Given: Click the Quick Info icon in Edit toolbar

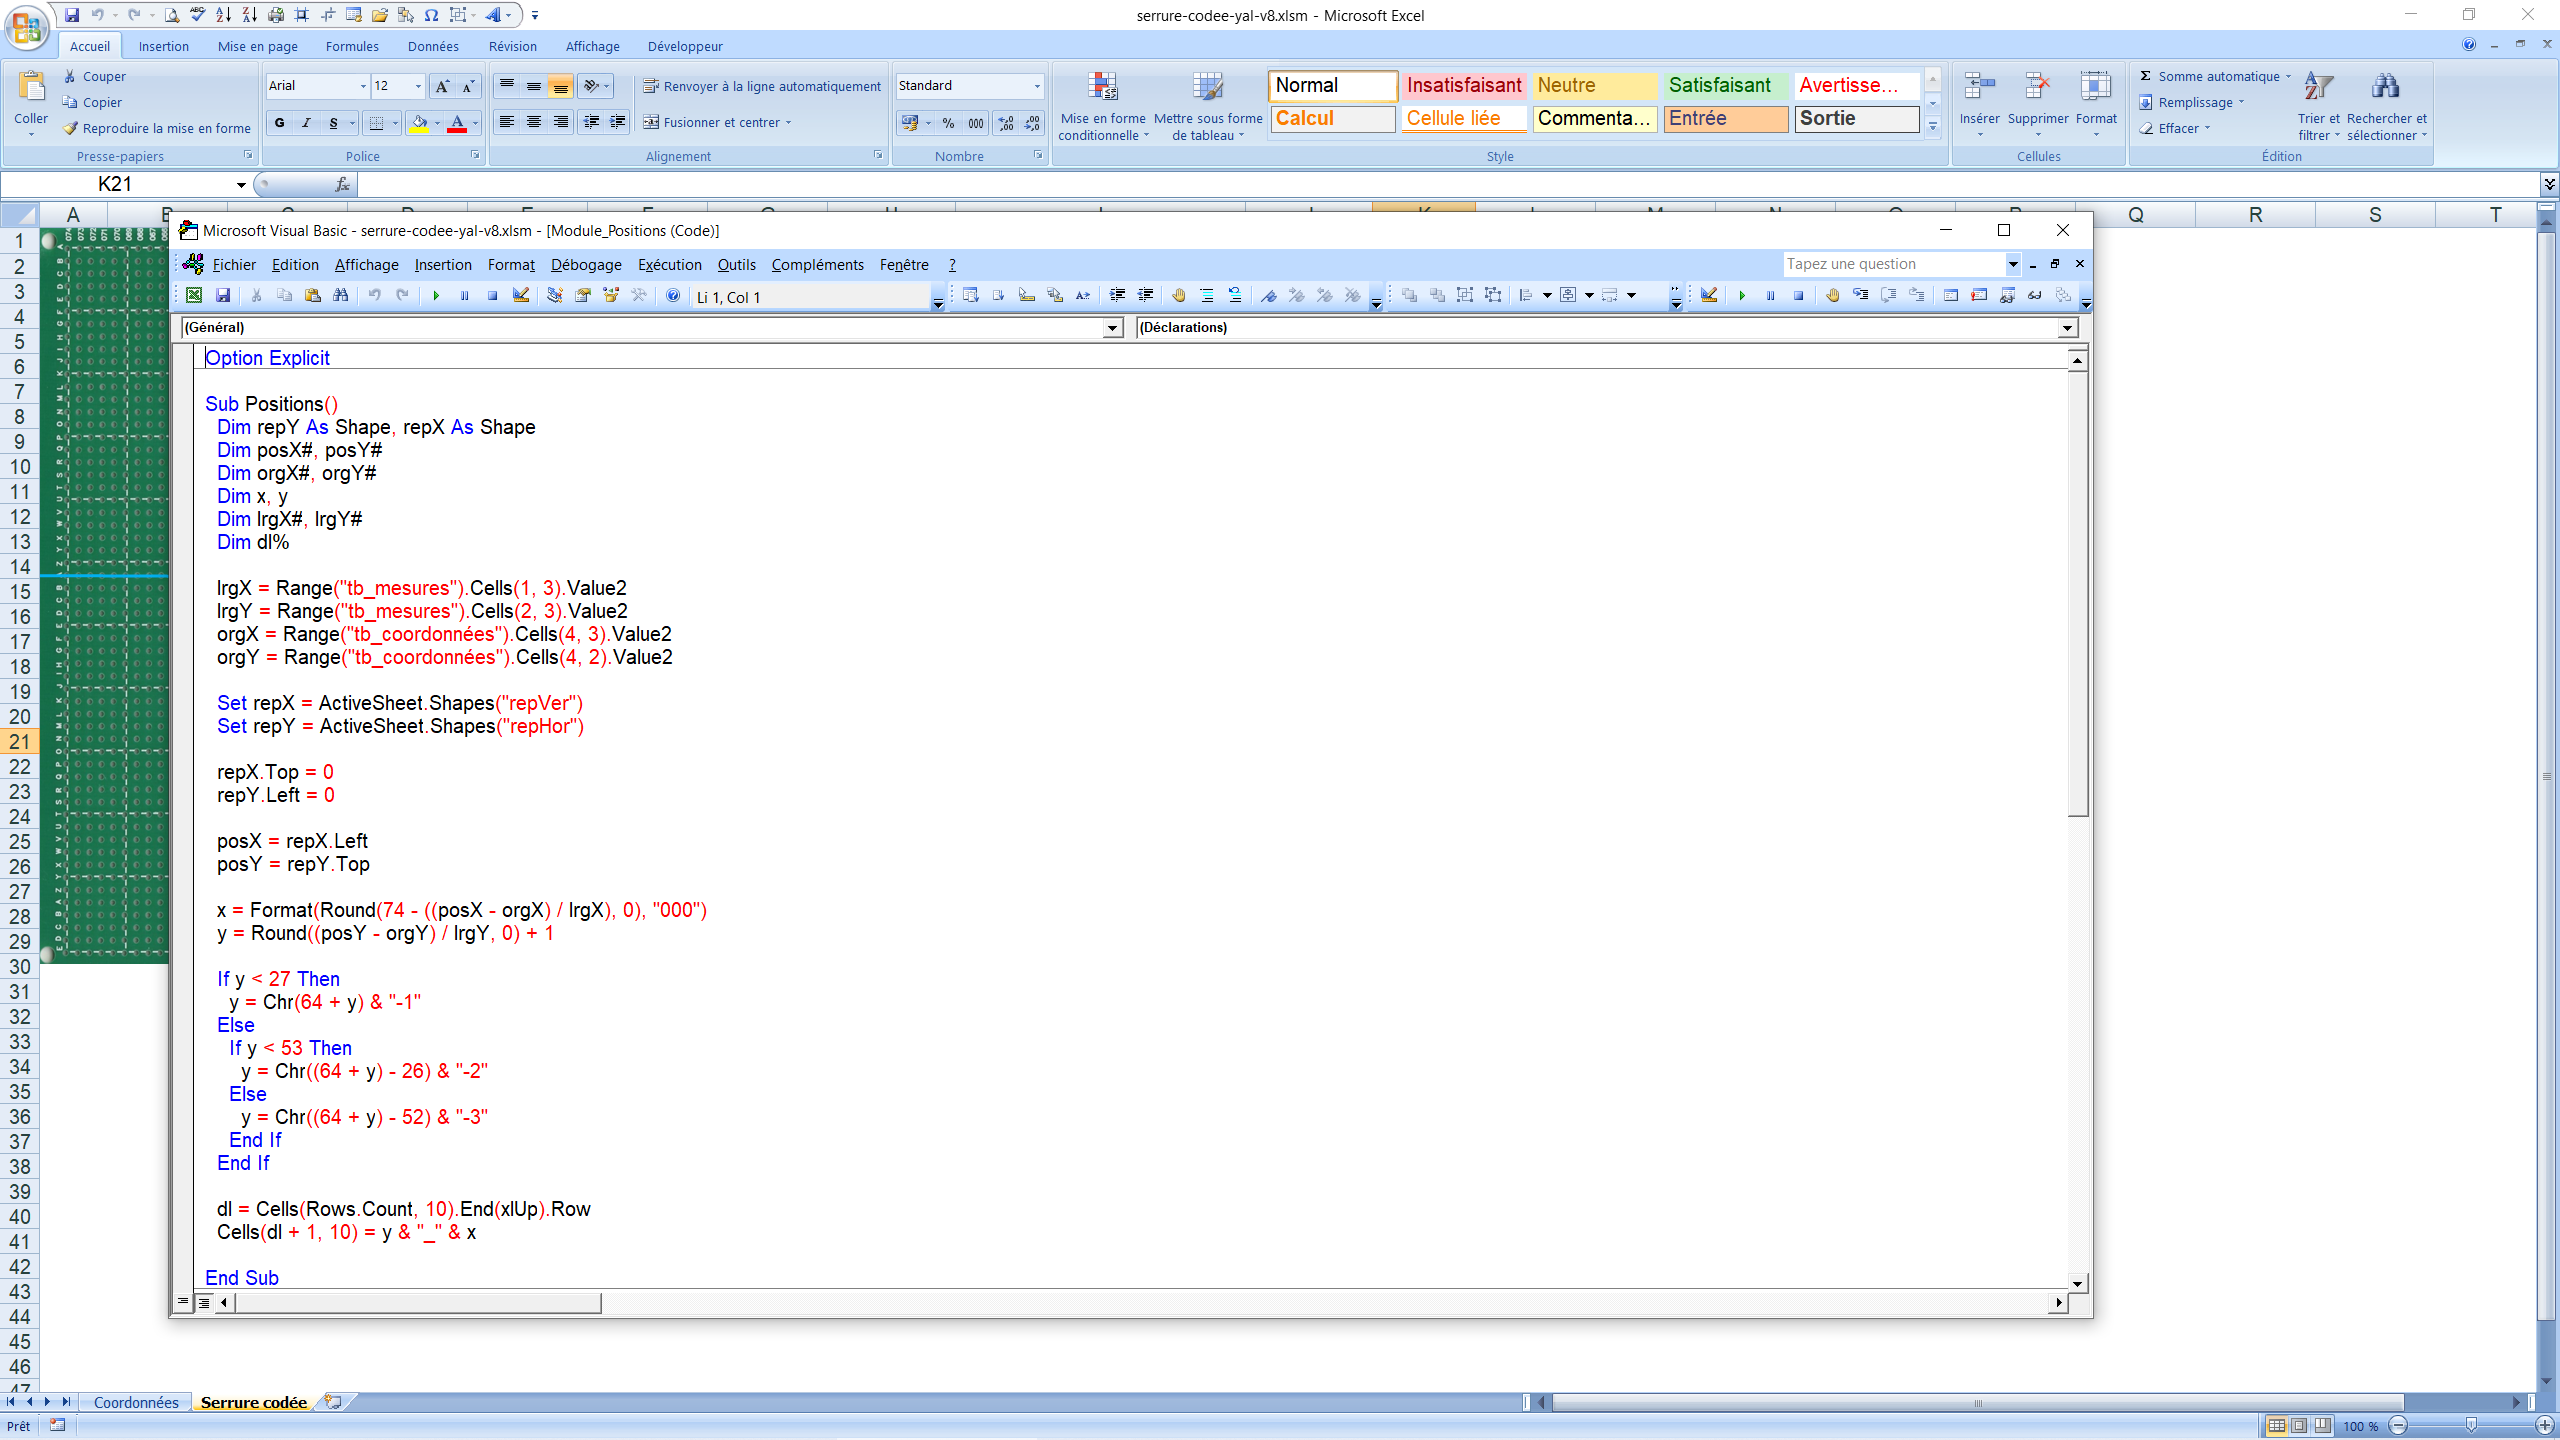Looking at the screenshot, I should coord(1026,296).
